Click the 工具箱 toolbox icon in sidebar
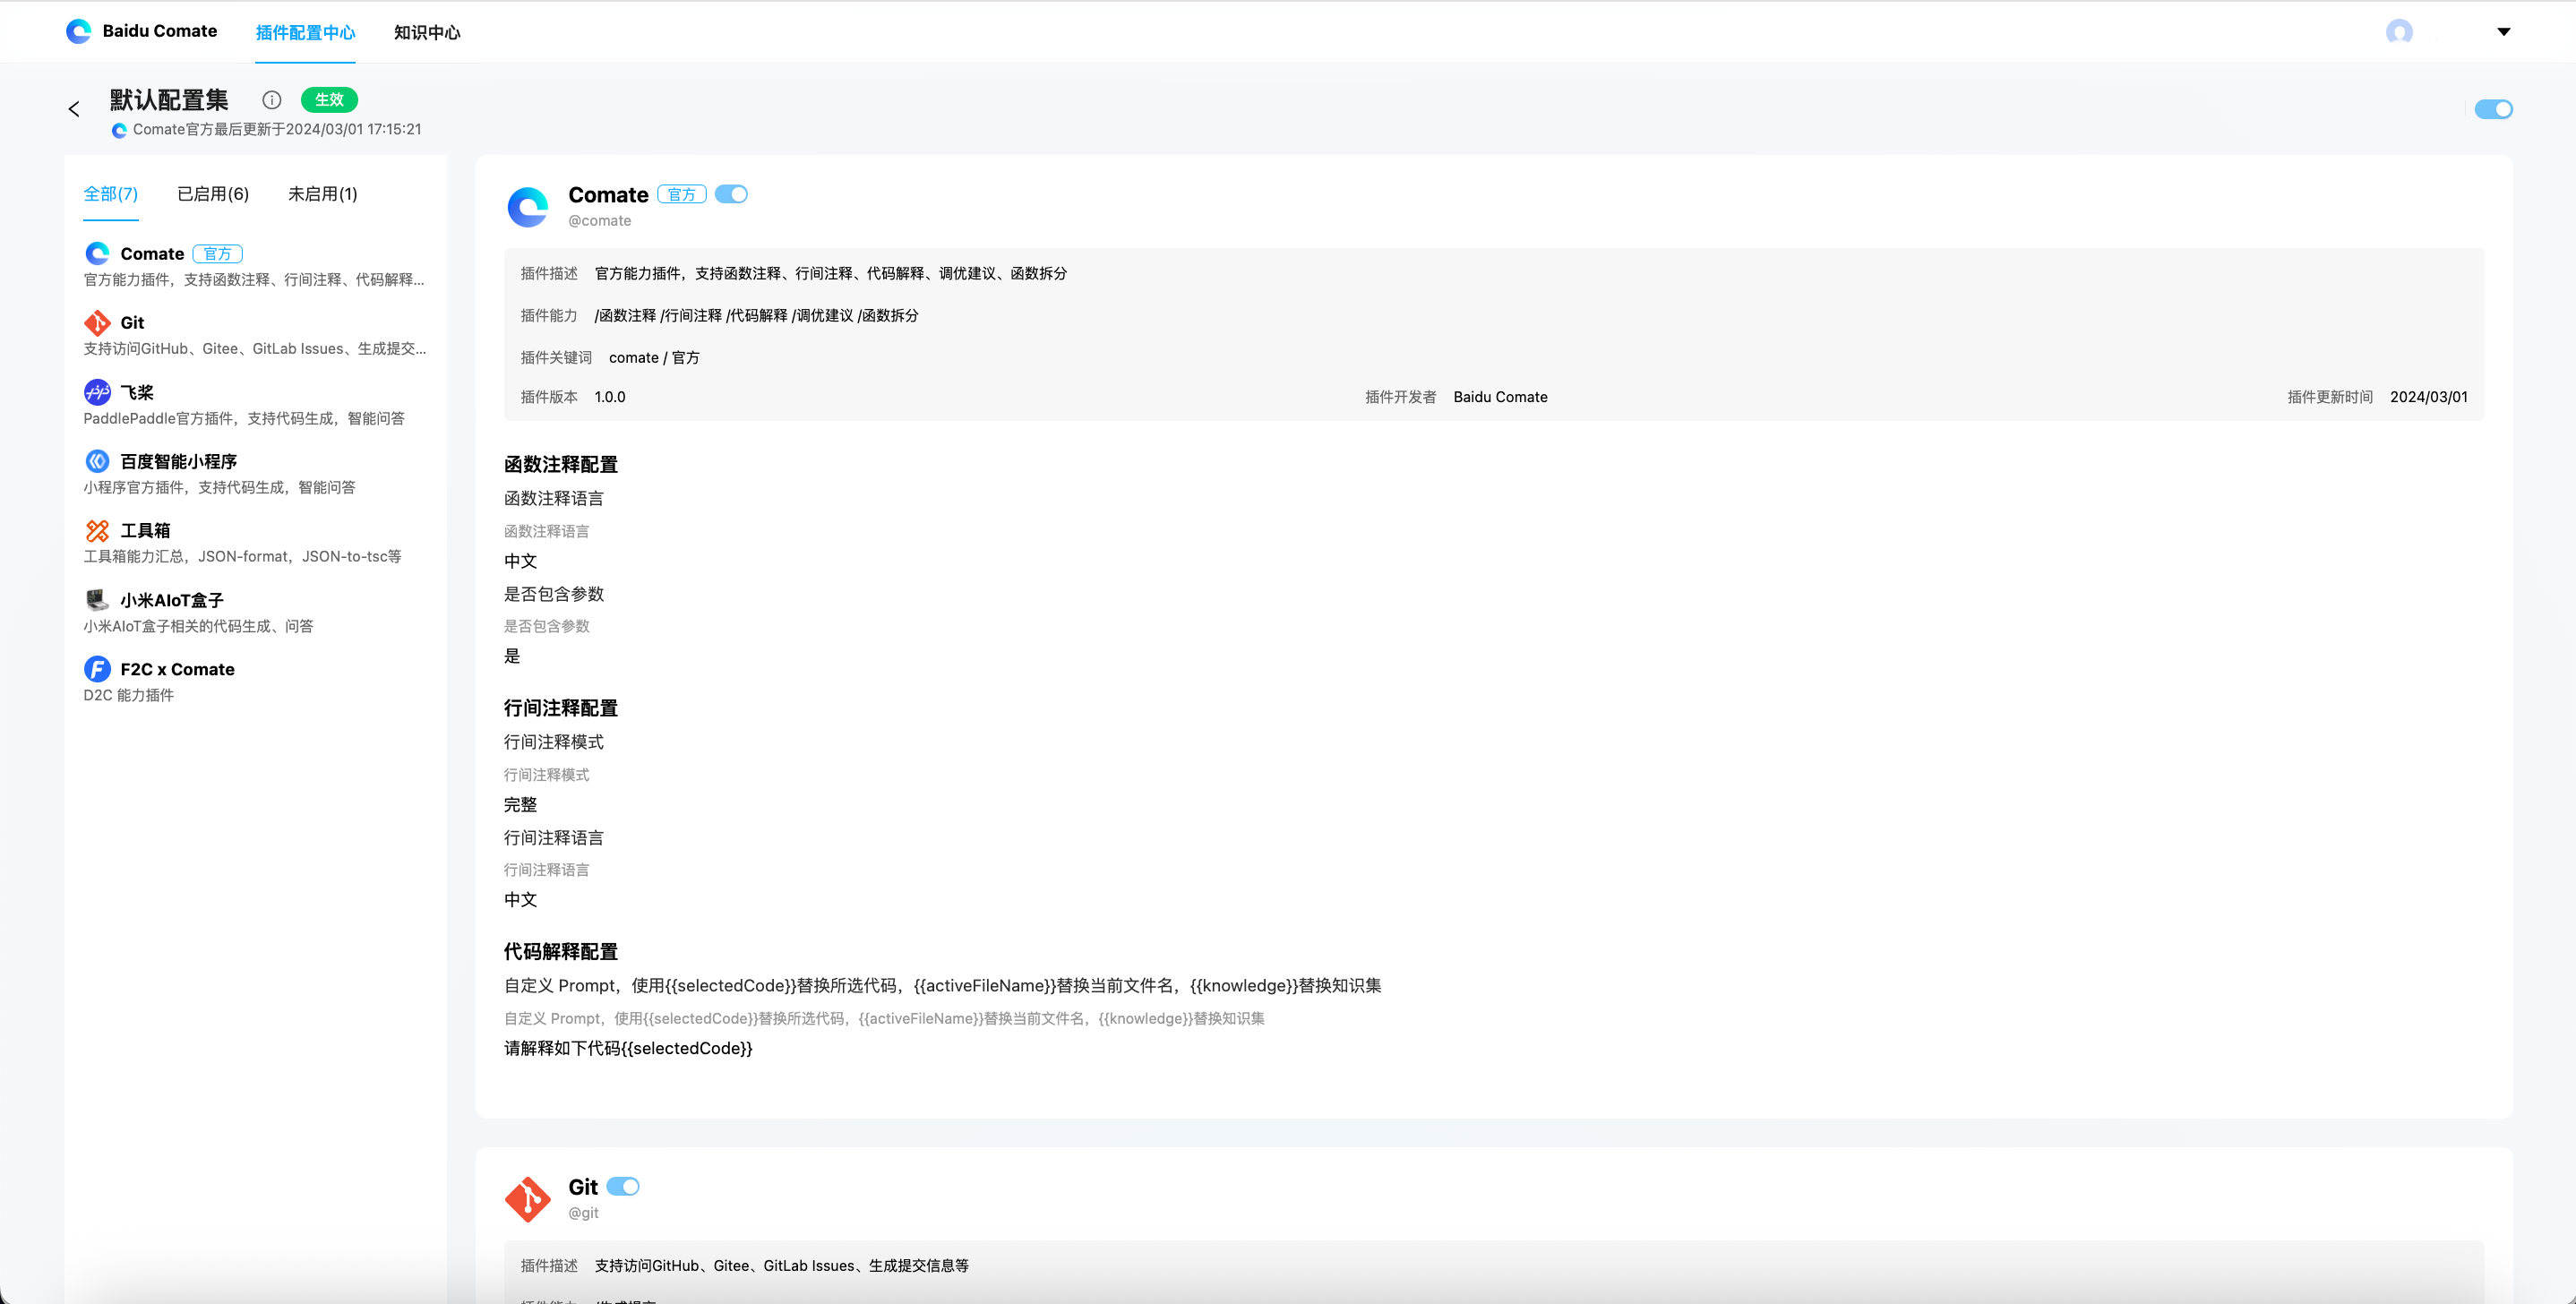This screenshot has height=1304, width=2576. [x=97, y=530]
